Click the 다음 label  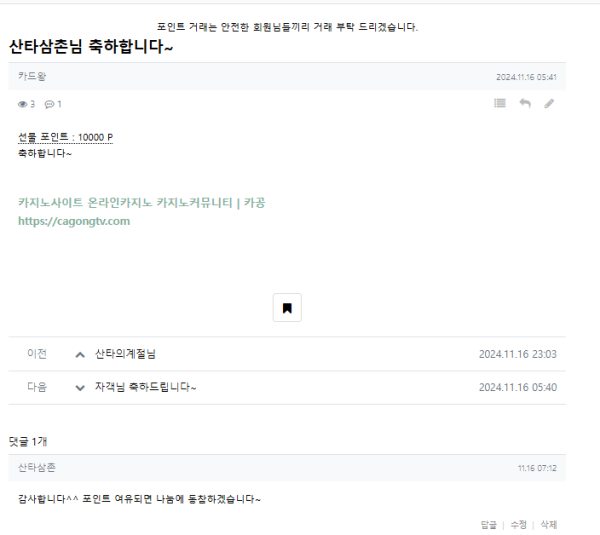(37, 387)
